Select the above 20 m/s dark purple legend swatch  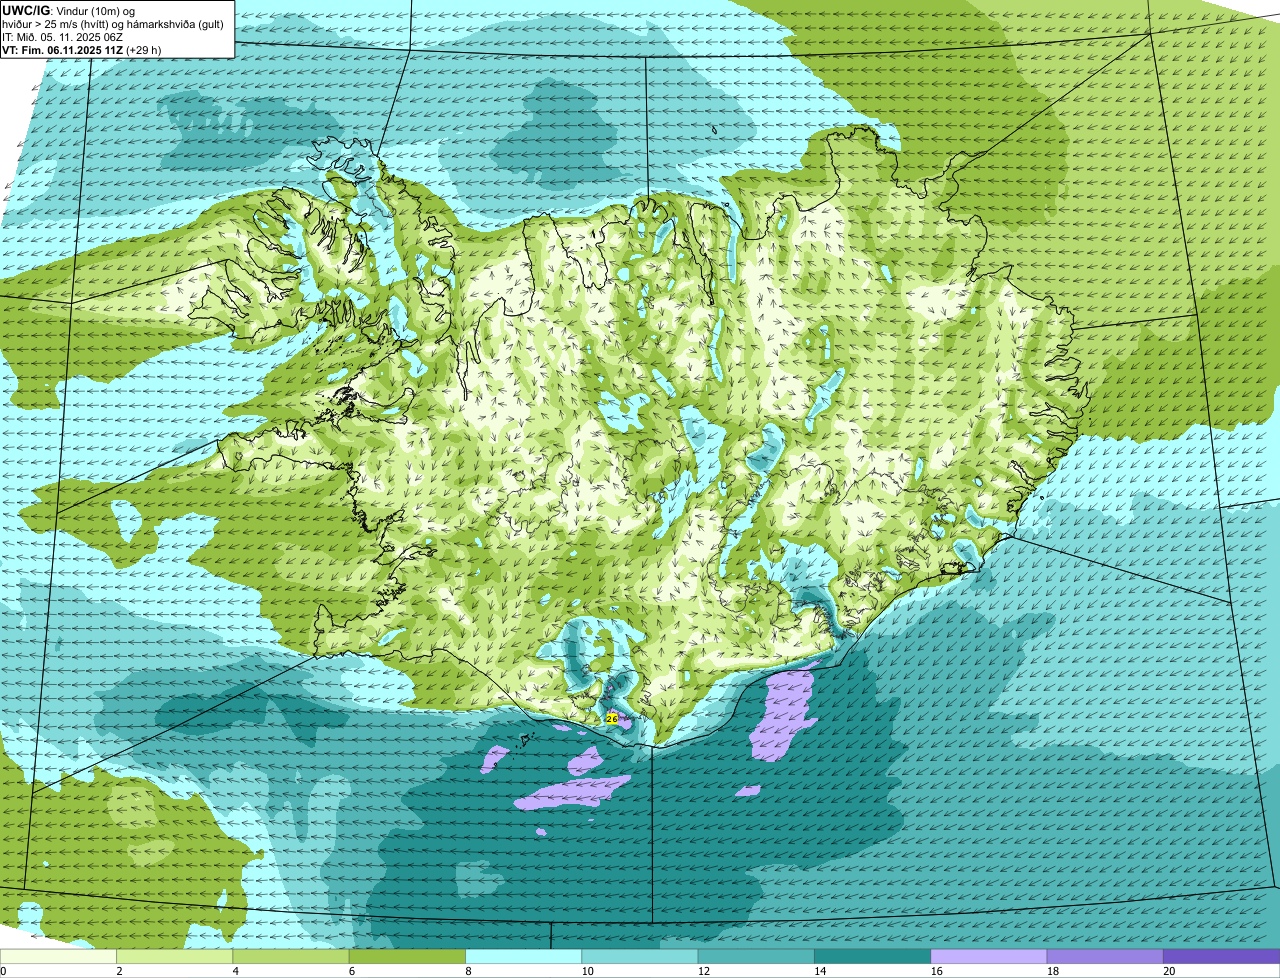tap(1221, 956)
